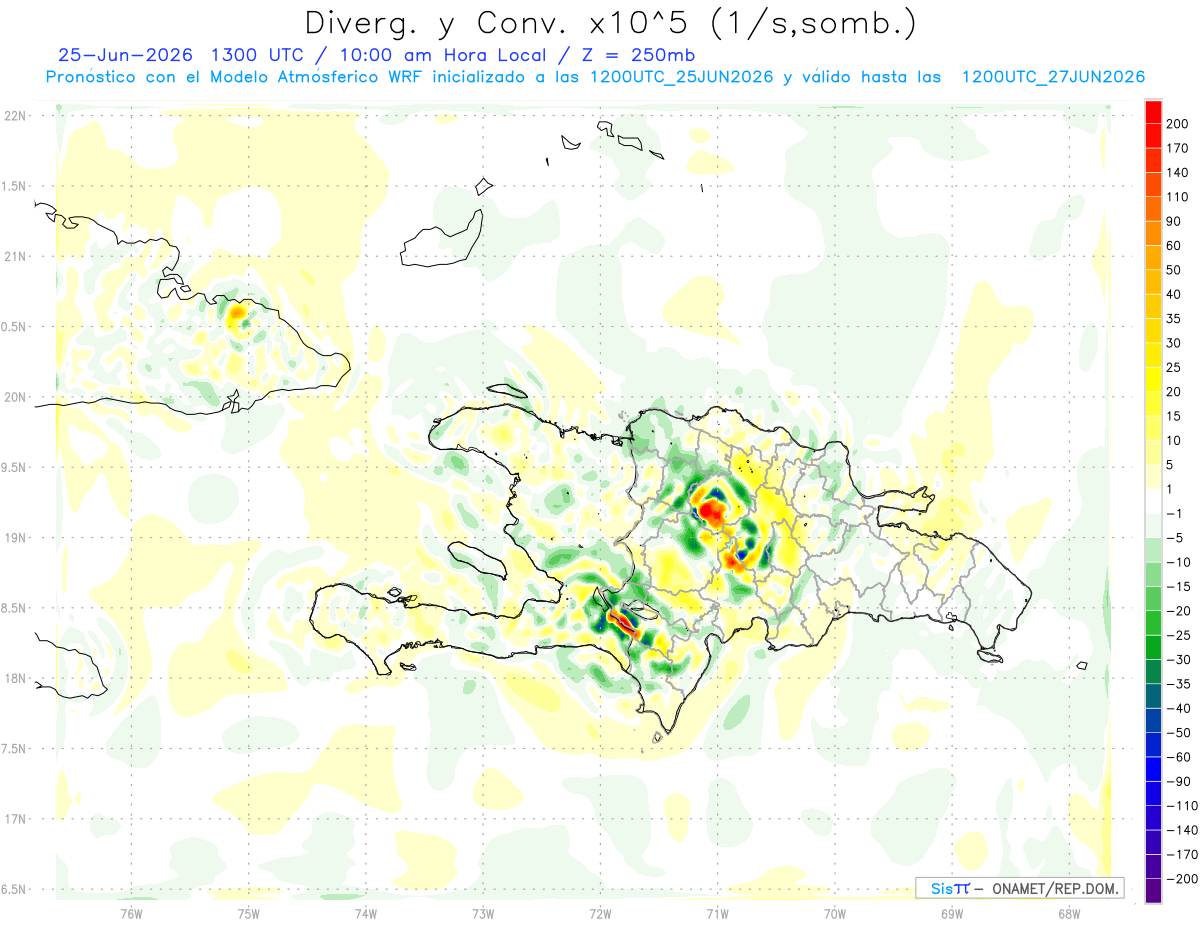Click the colorbar label '60'
1200x927 pixels.
click(1174, 246)
